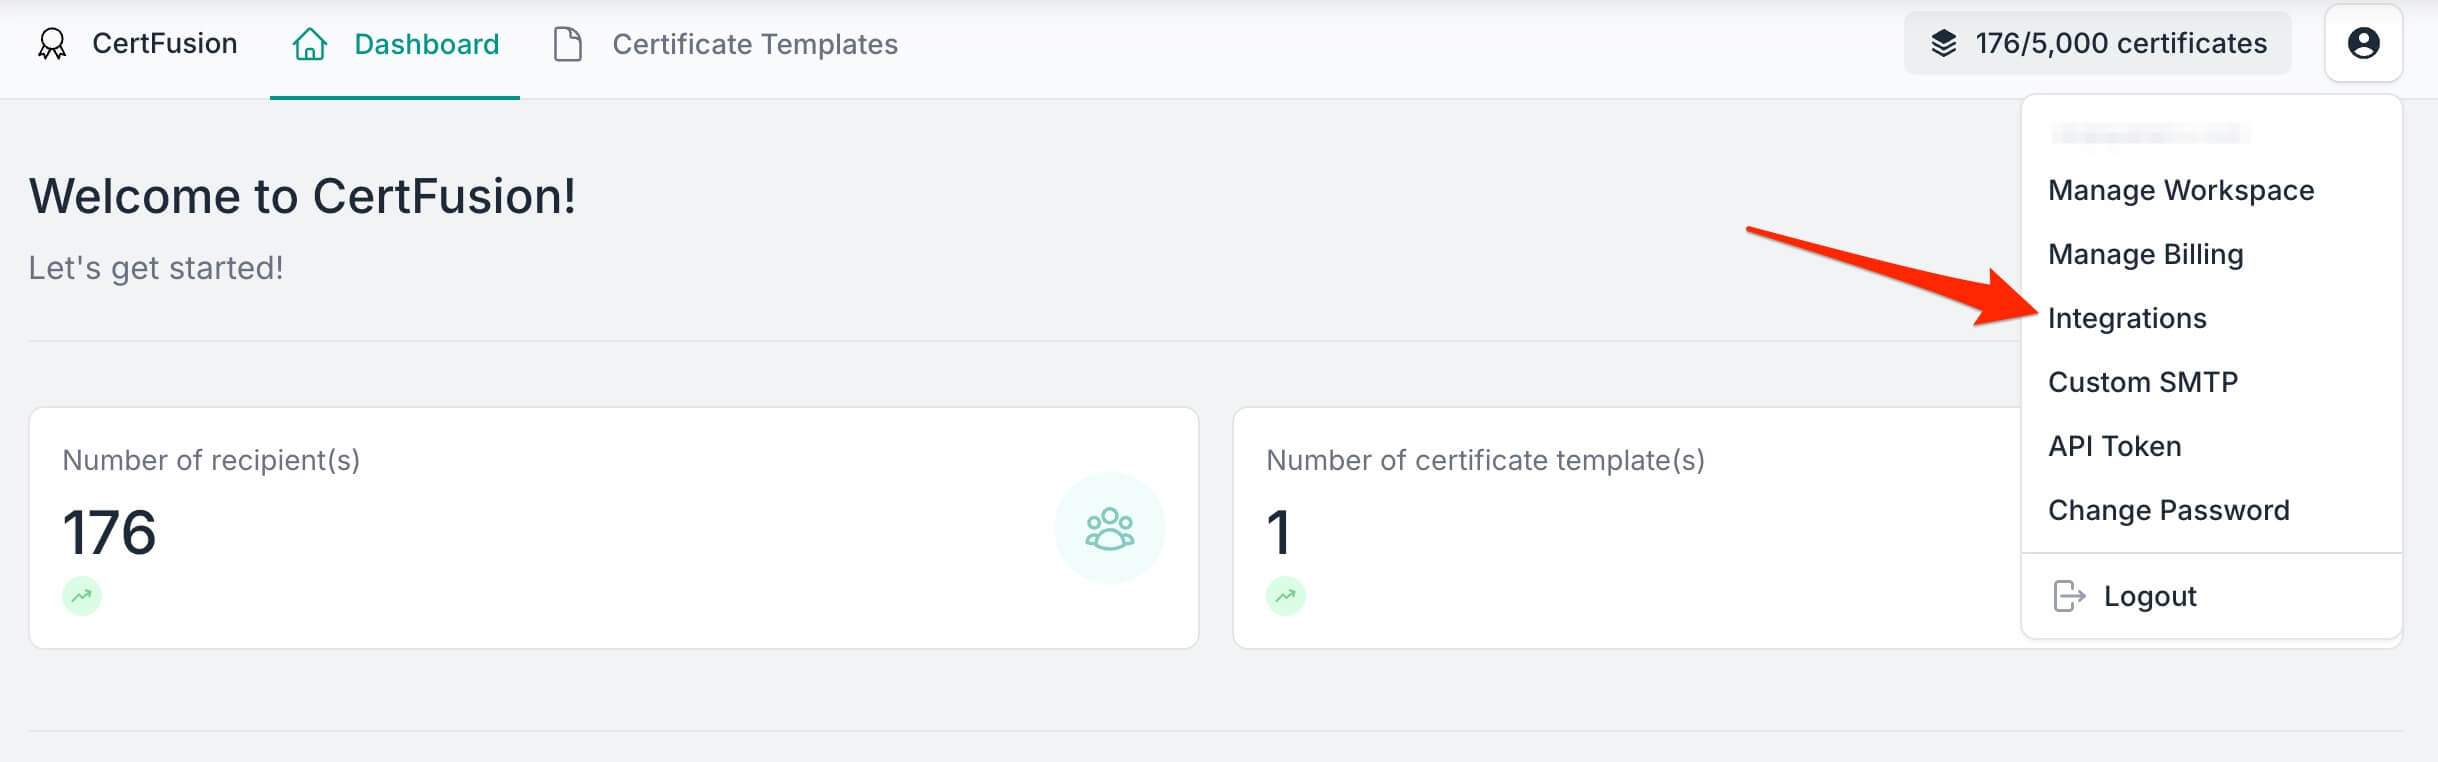Click the Logout door arrow icon
The image size is (2438, 762).
pos(2069,596)
